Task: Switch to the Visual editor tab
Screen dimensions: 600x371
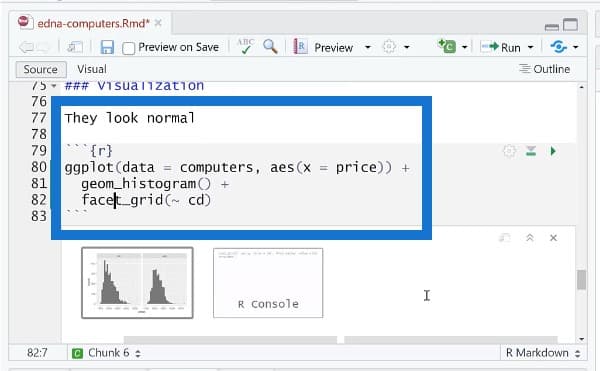Action: (x=92, y=69)
